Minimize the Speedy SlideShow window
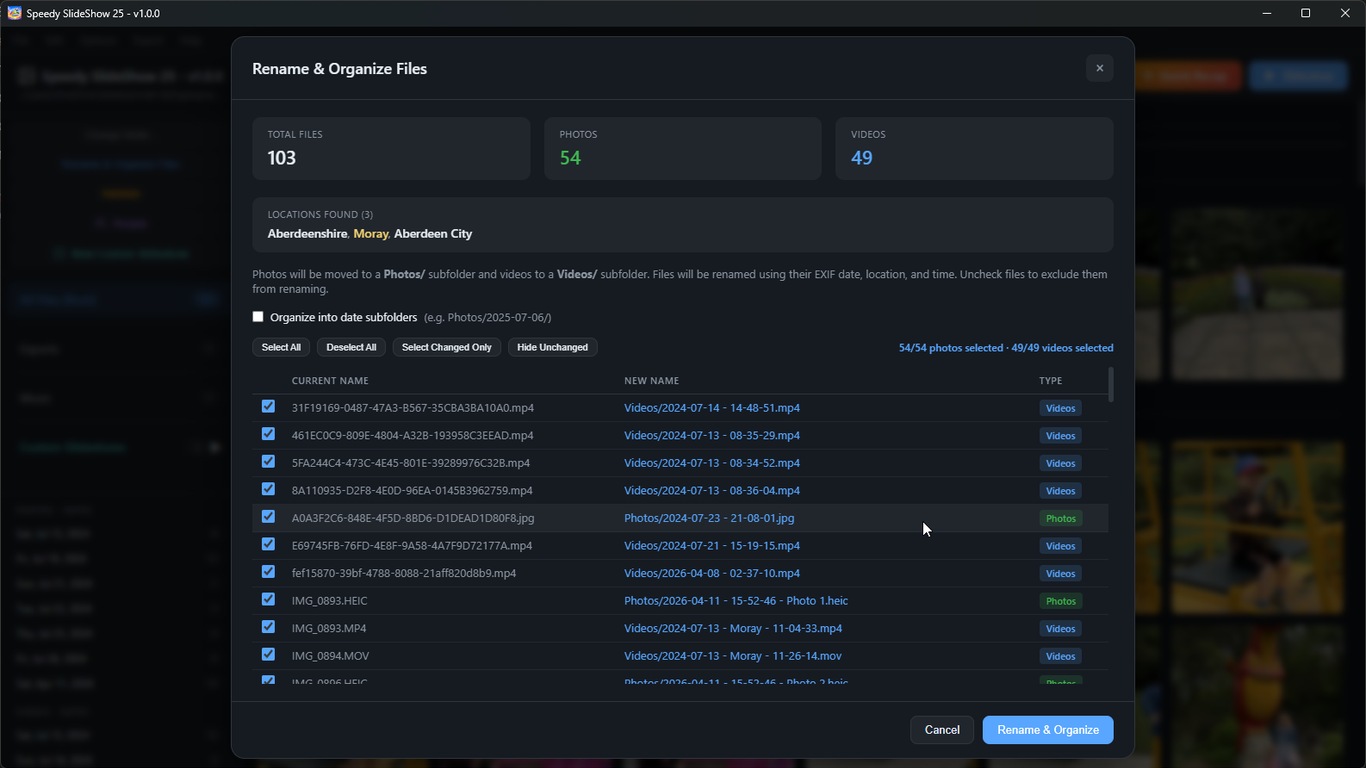The width and height of the screenshot is (1366, 768). point(1267,13)
